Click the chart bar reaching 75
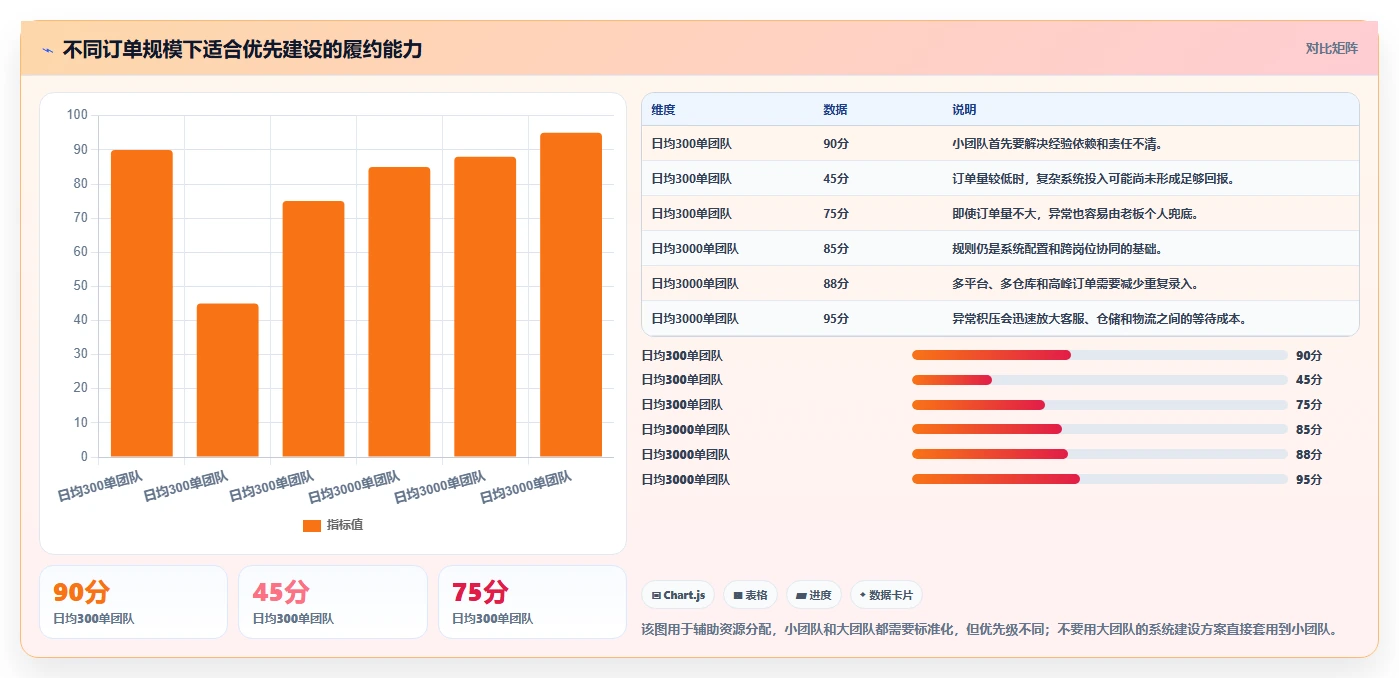Screen dimensions: 1399x678 (x=313, y=329)
